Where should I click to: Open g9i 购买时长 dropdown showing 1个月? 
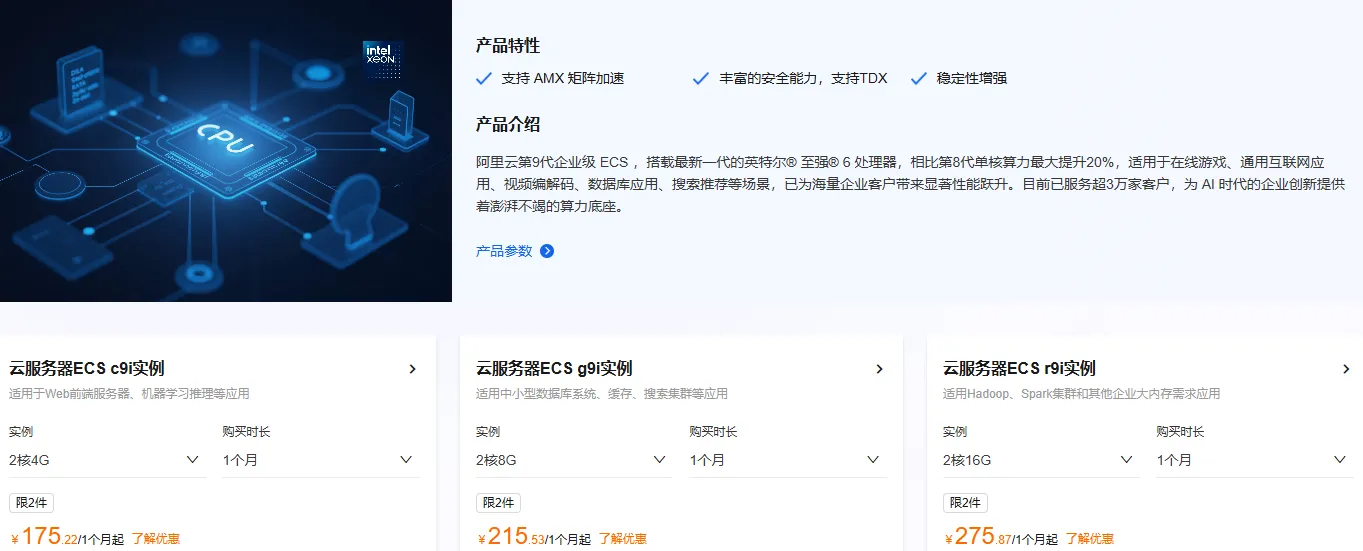point(788,460)
